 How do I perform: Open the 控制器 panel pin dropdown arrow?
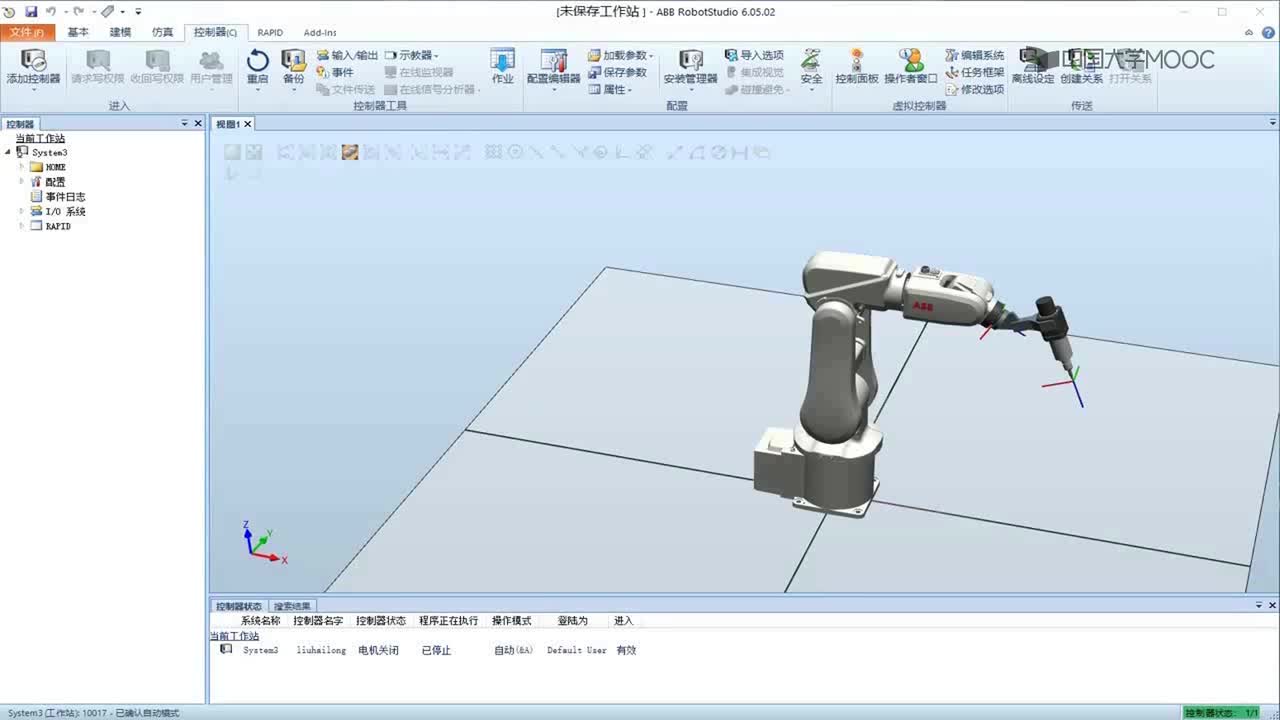pyautogui.click(x=185, y=123)
